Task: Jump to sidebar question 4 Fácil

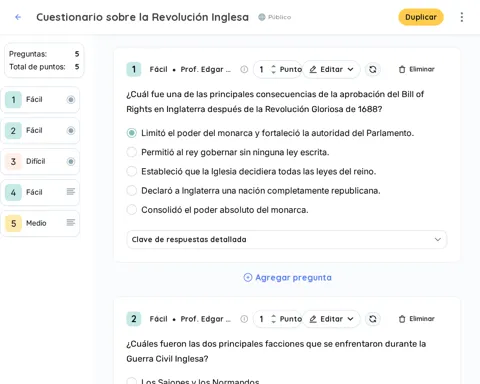Action: (x=40, y=192)
